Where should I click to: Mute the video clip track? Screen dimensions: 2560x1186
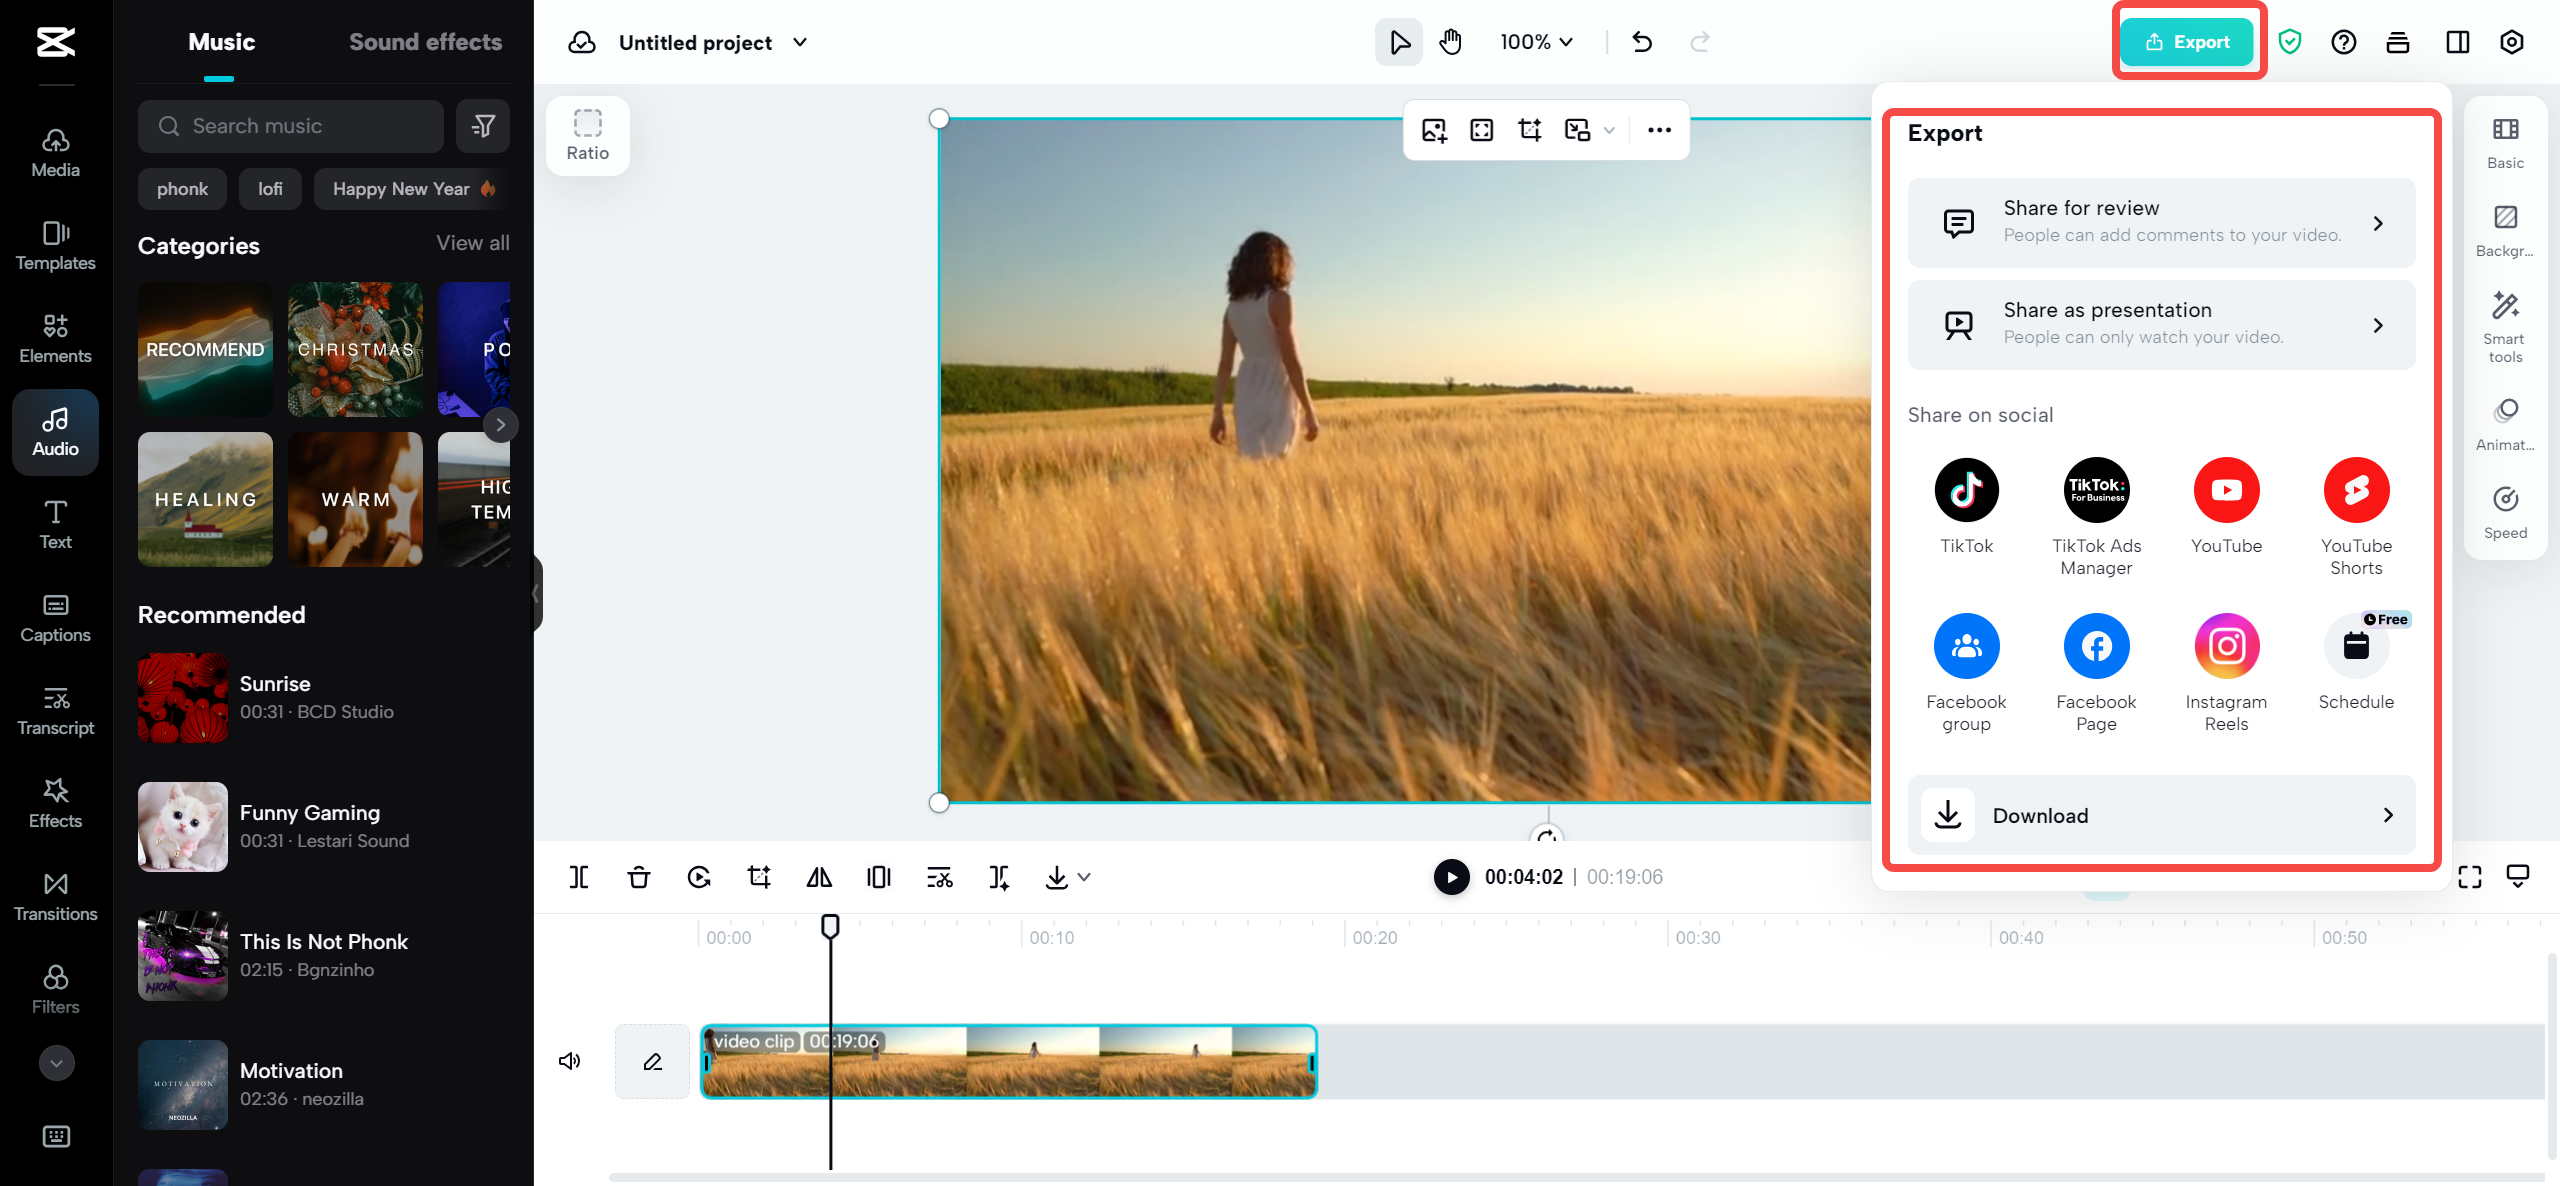(x=569, y=1060)
